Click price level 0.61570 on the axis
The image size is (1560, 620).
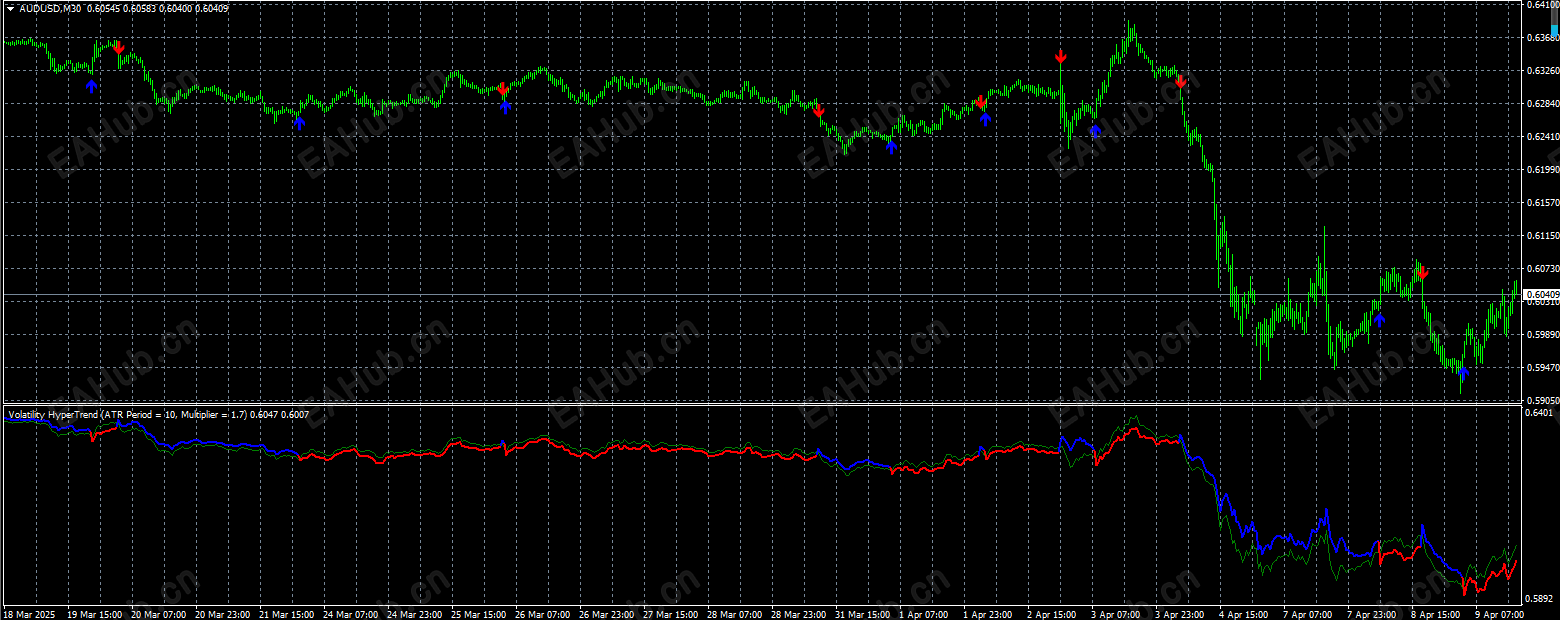pos(1541,203)
